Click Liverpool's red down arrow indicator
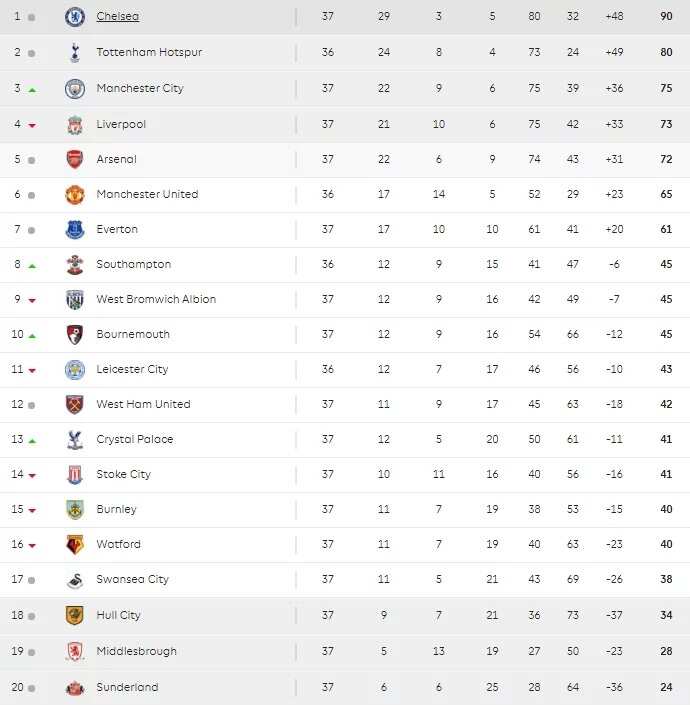690x705 pixels. [x=32, y=125]
